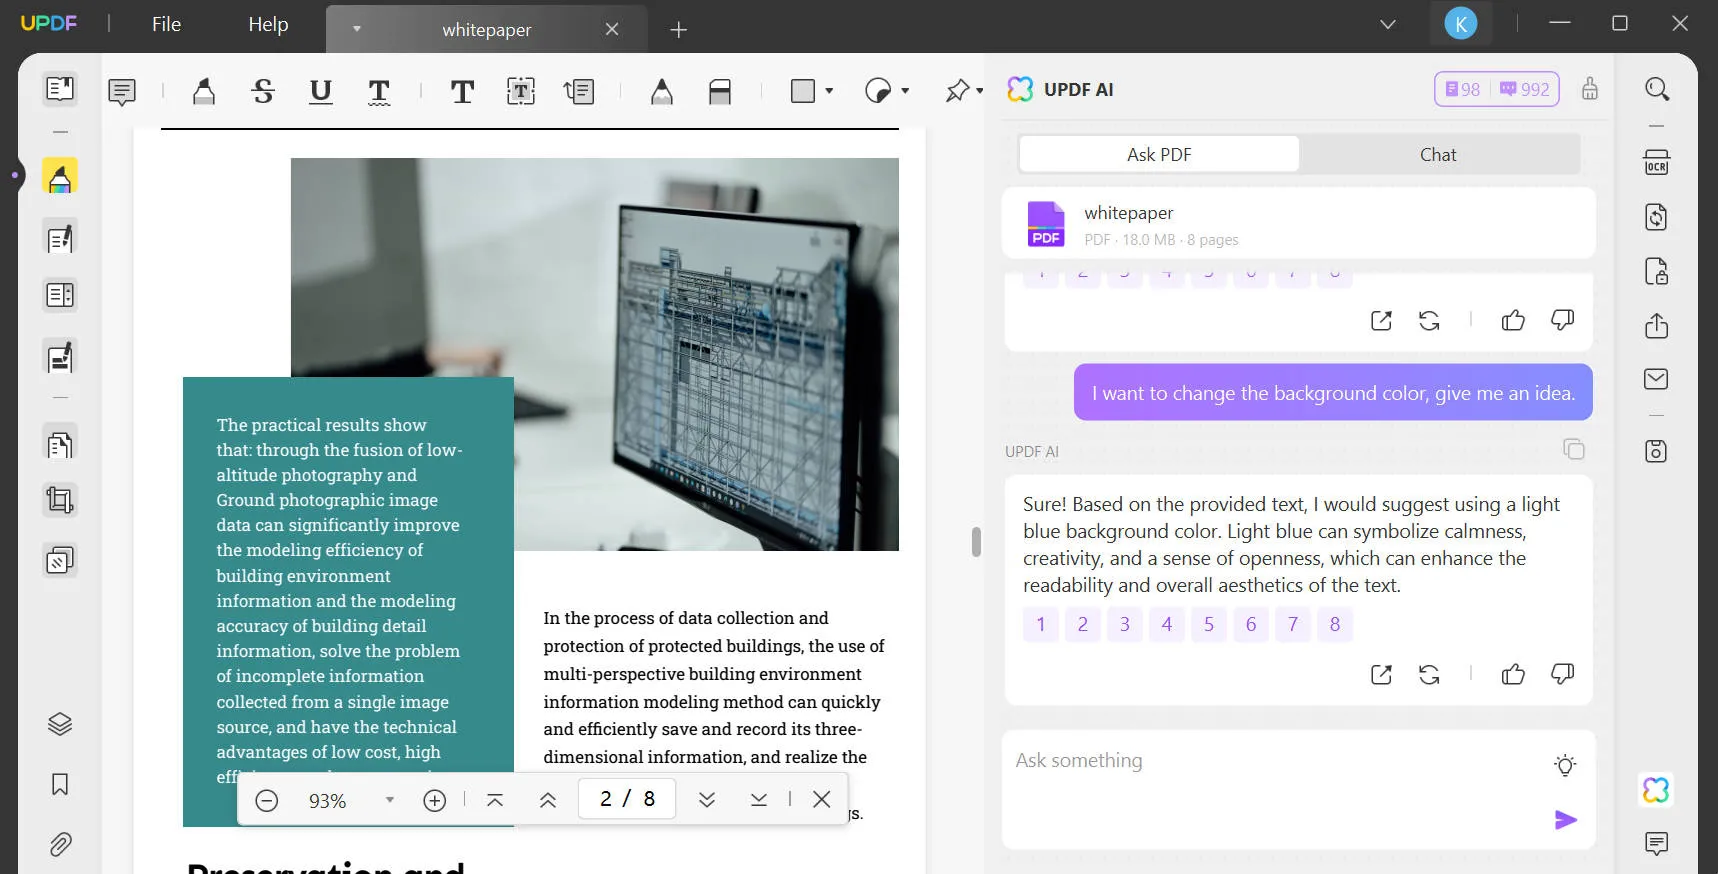Screen dimensions: 1718x874
Task: Open the Sticker tool dropdown arrow
Action: coord(905,91)
